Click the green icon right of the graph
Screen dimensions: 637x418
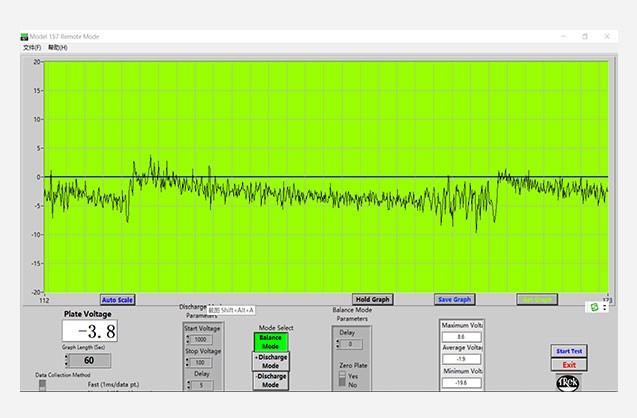coord(594,306)
